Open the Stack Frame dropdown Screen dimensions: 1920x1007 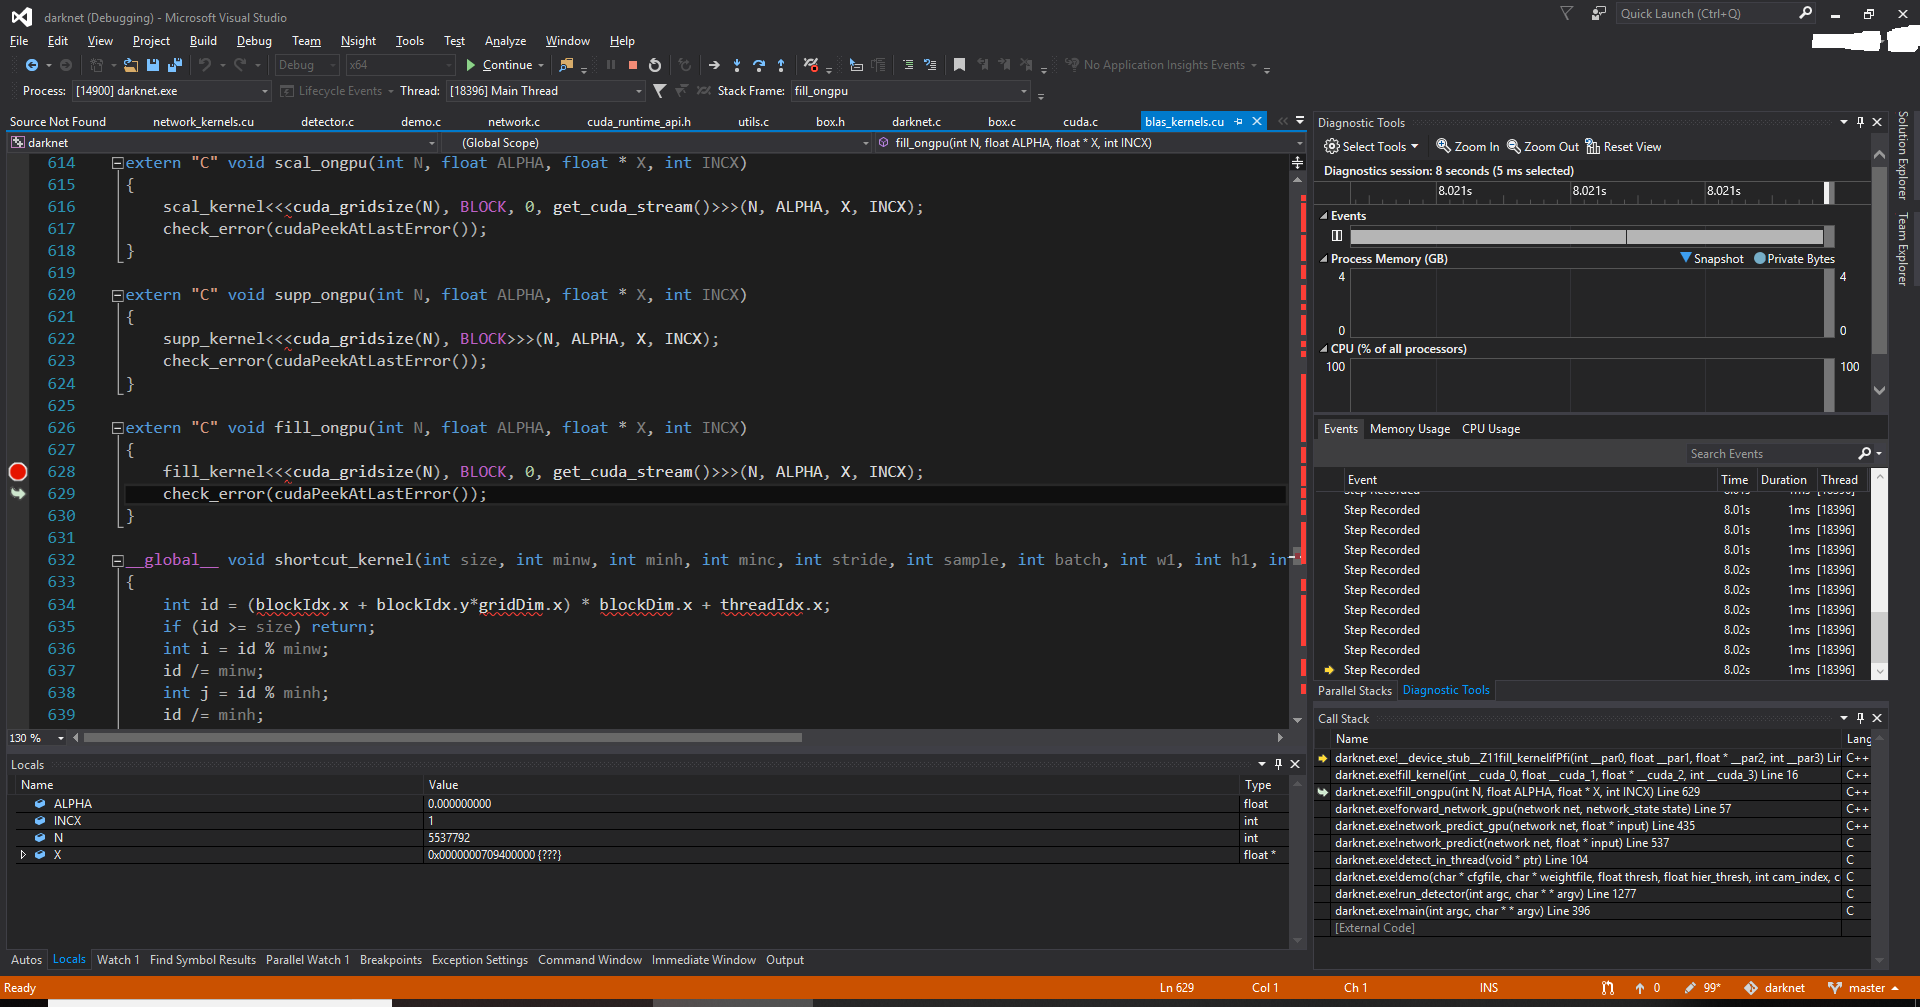[1023, 91]
